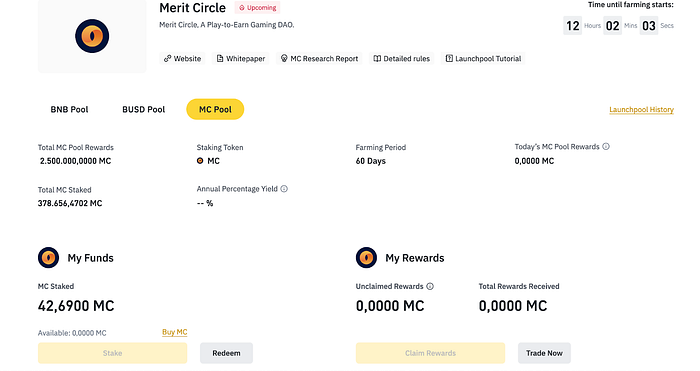Open the Whitepaper link

coord(241,58)
